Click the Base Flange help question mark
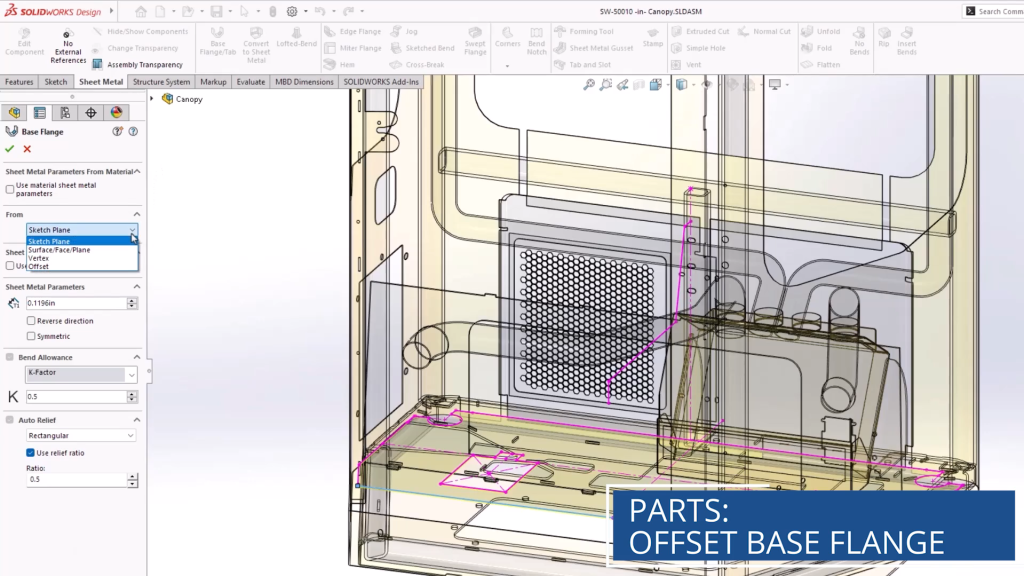This screenshot has width=1024, height=576. tap(133, 131)
